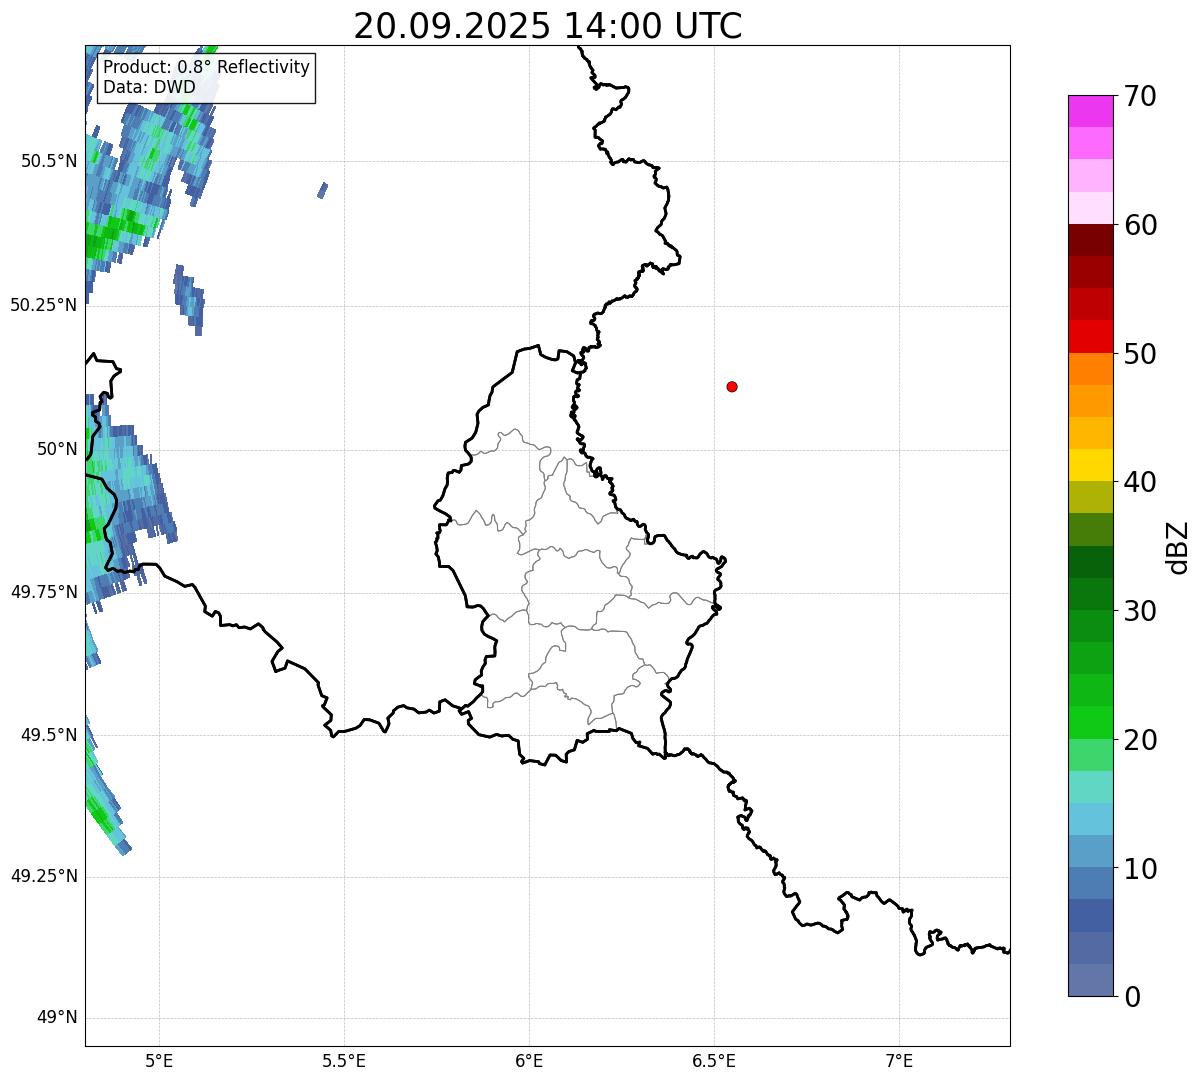Click the olive colorbar segment below 40
The height and width of the screenshot is (1081, 1202).
pyautogui.click(x=1090, y=497)
